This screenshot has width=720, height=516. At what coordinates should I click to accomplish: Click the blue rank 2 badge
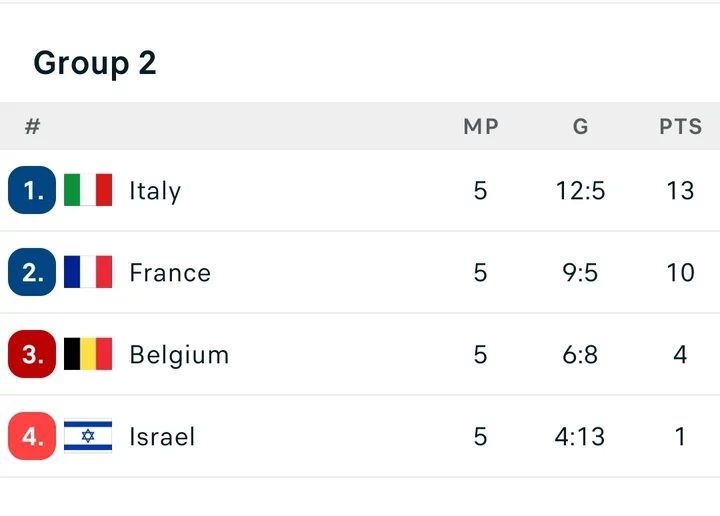[32, 272]
